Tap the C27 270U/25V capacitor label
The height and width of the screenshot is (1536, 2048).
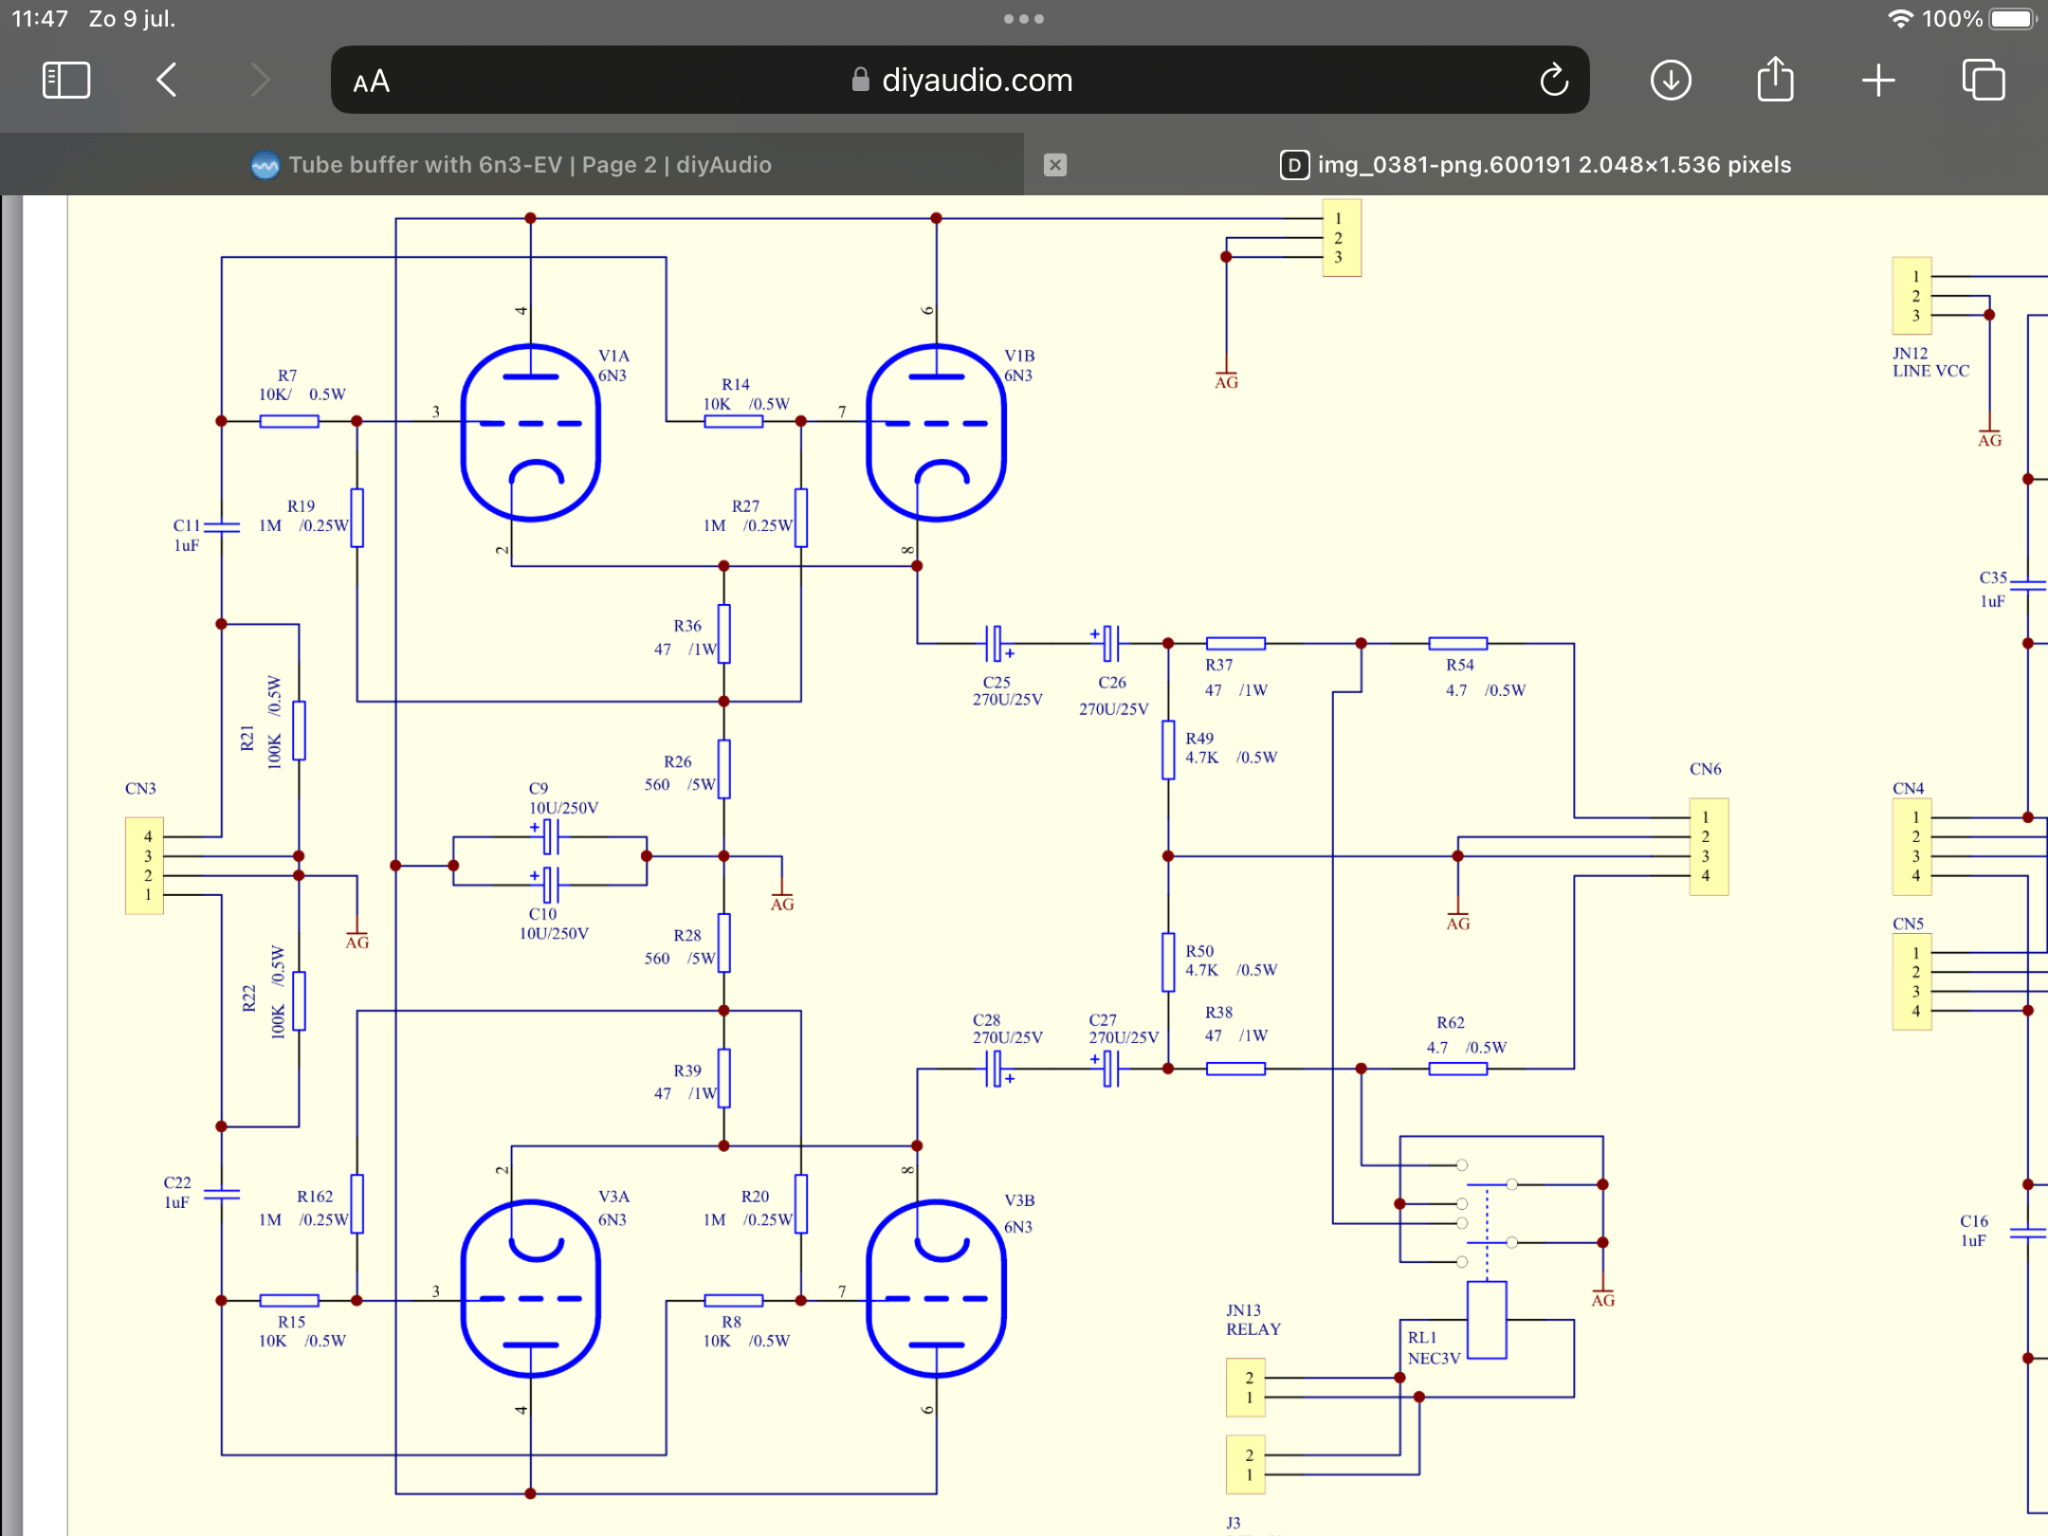[x=1123, y=1029]
